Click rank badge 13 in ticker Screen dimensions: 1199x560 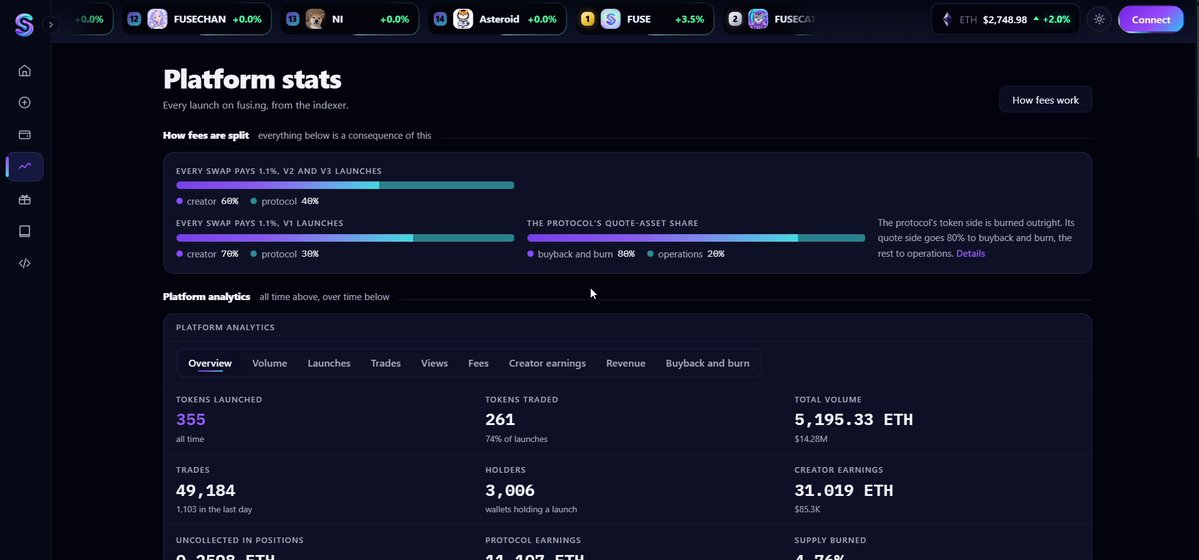click(x=292, y=19)
